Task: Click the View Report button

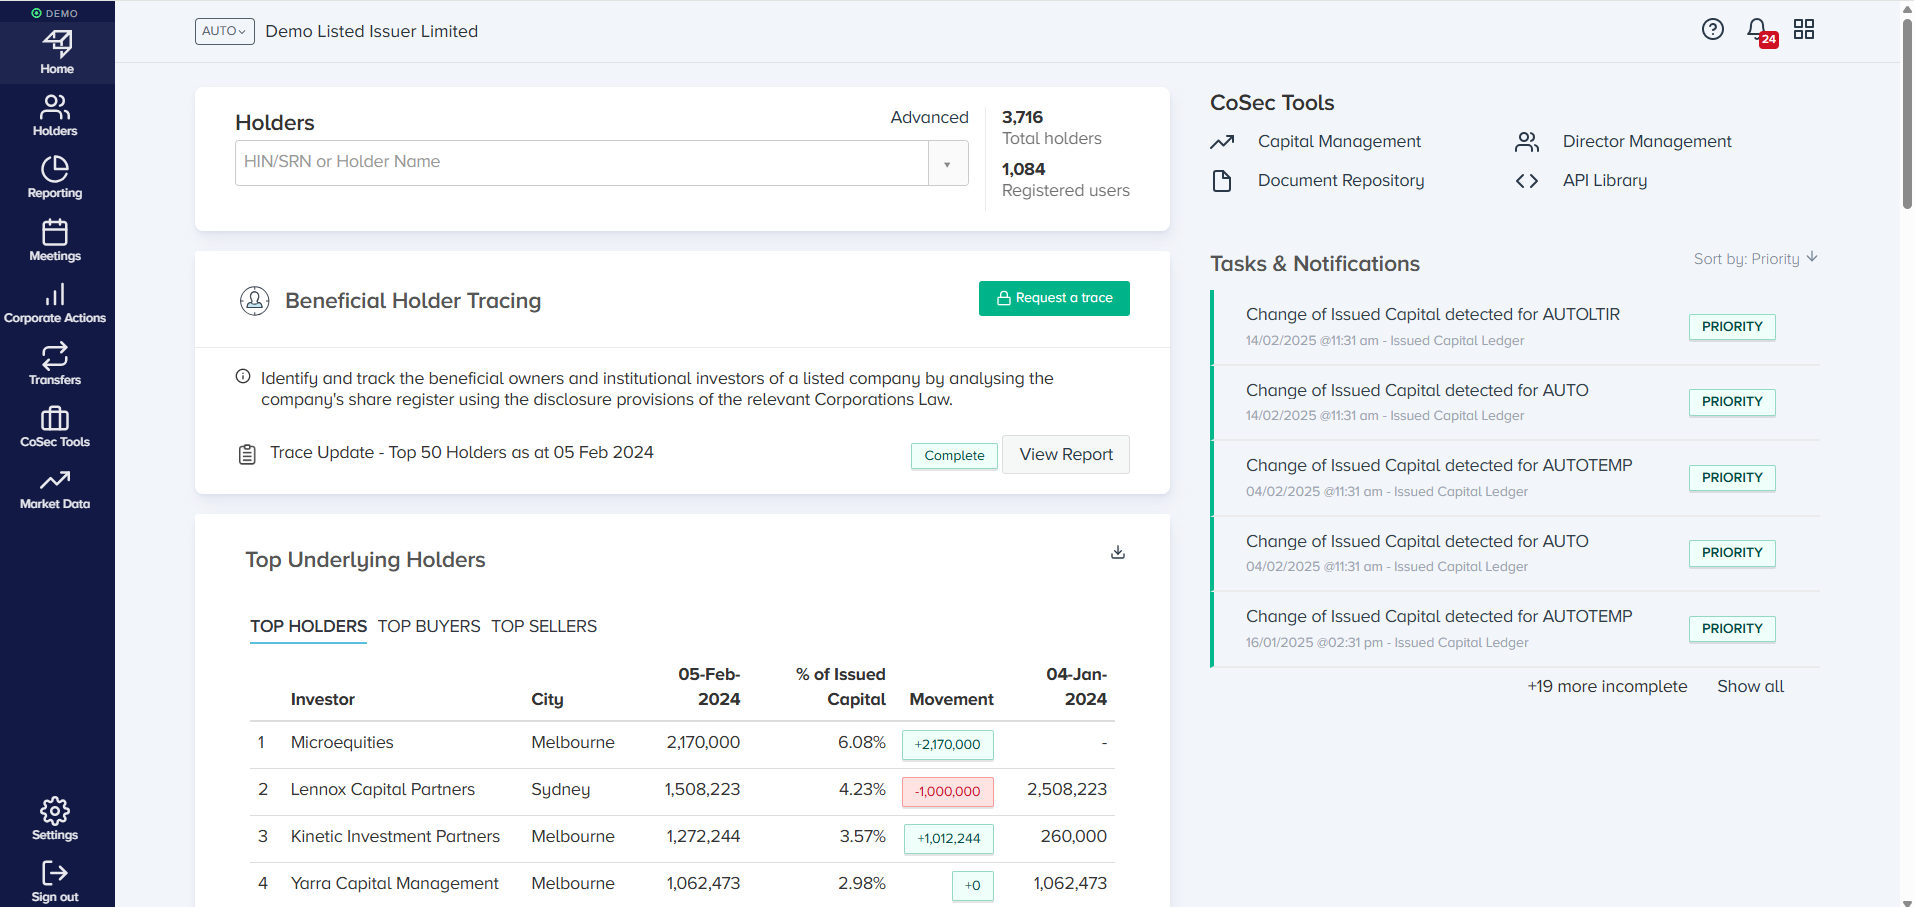Action: (x=1066, y=455)
